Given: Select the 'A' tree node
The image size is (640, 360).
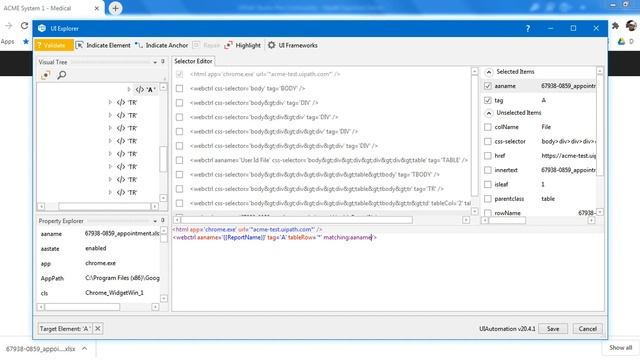Looking at the screenshot, I should 146,89.
